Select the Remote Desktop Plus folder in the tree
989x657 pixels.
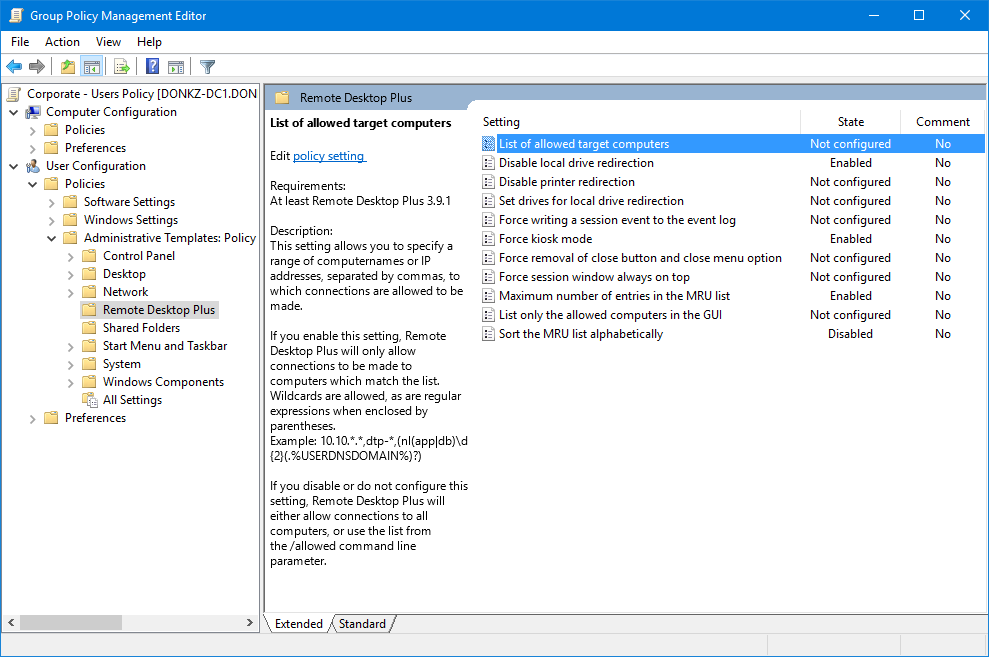tap(157, 309)
